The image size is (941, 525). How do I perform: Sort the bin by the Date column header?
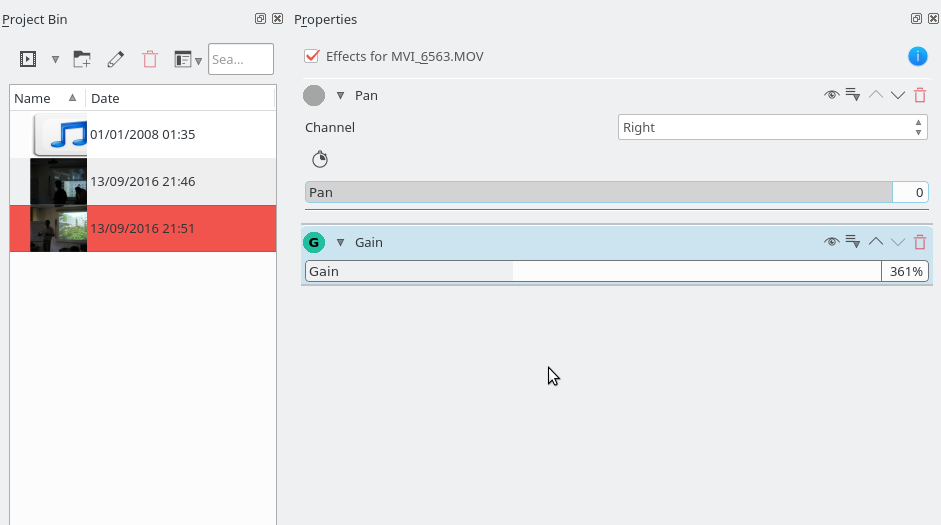coord(180,98)
